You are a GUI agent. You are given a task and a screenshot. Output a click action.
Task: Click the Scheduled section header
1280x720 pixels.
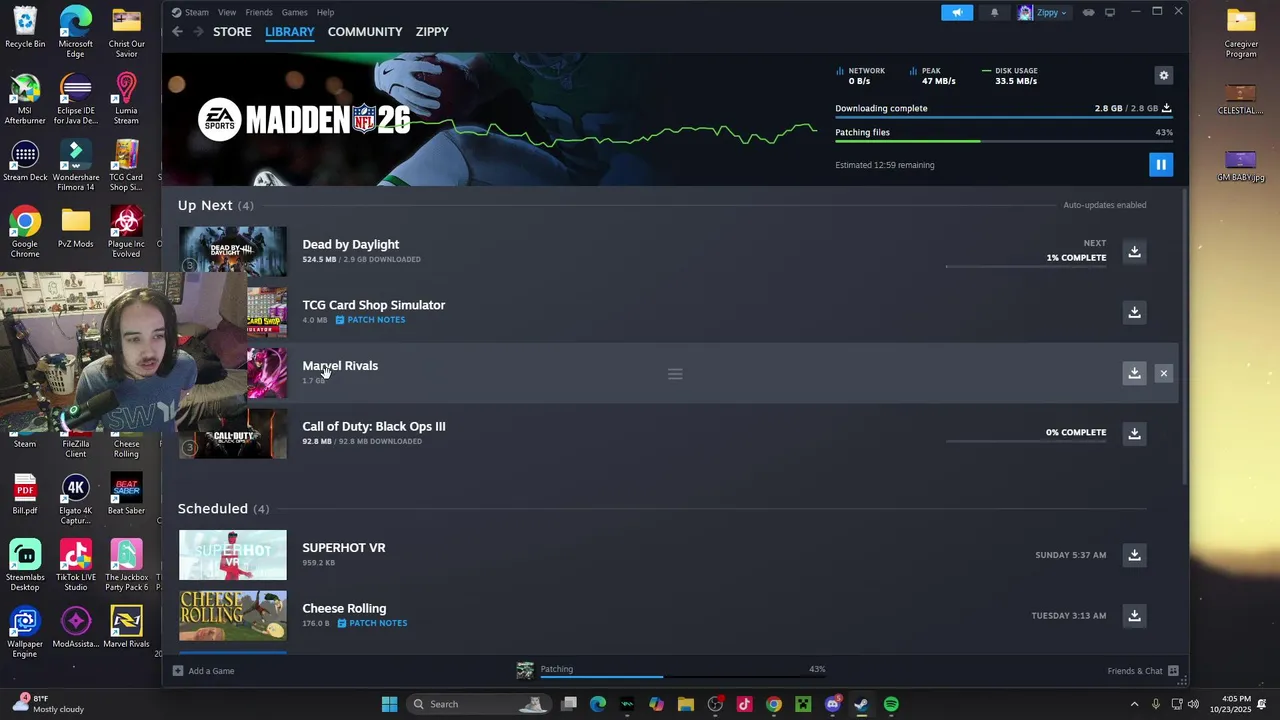pyautogui.click(x=223, y=509)
